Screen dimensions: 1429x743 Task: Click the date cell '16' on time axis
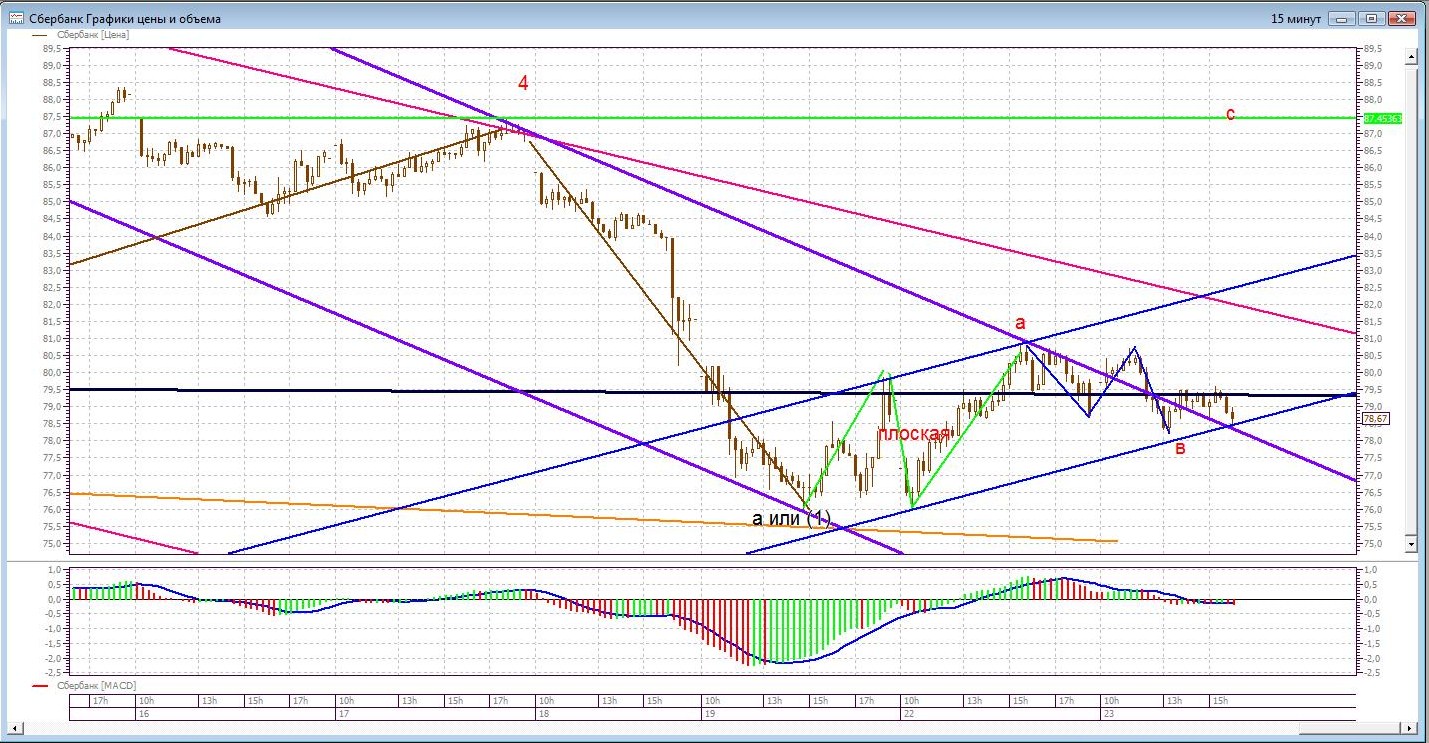point(236,714)
